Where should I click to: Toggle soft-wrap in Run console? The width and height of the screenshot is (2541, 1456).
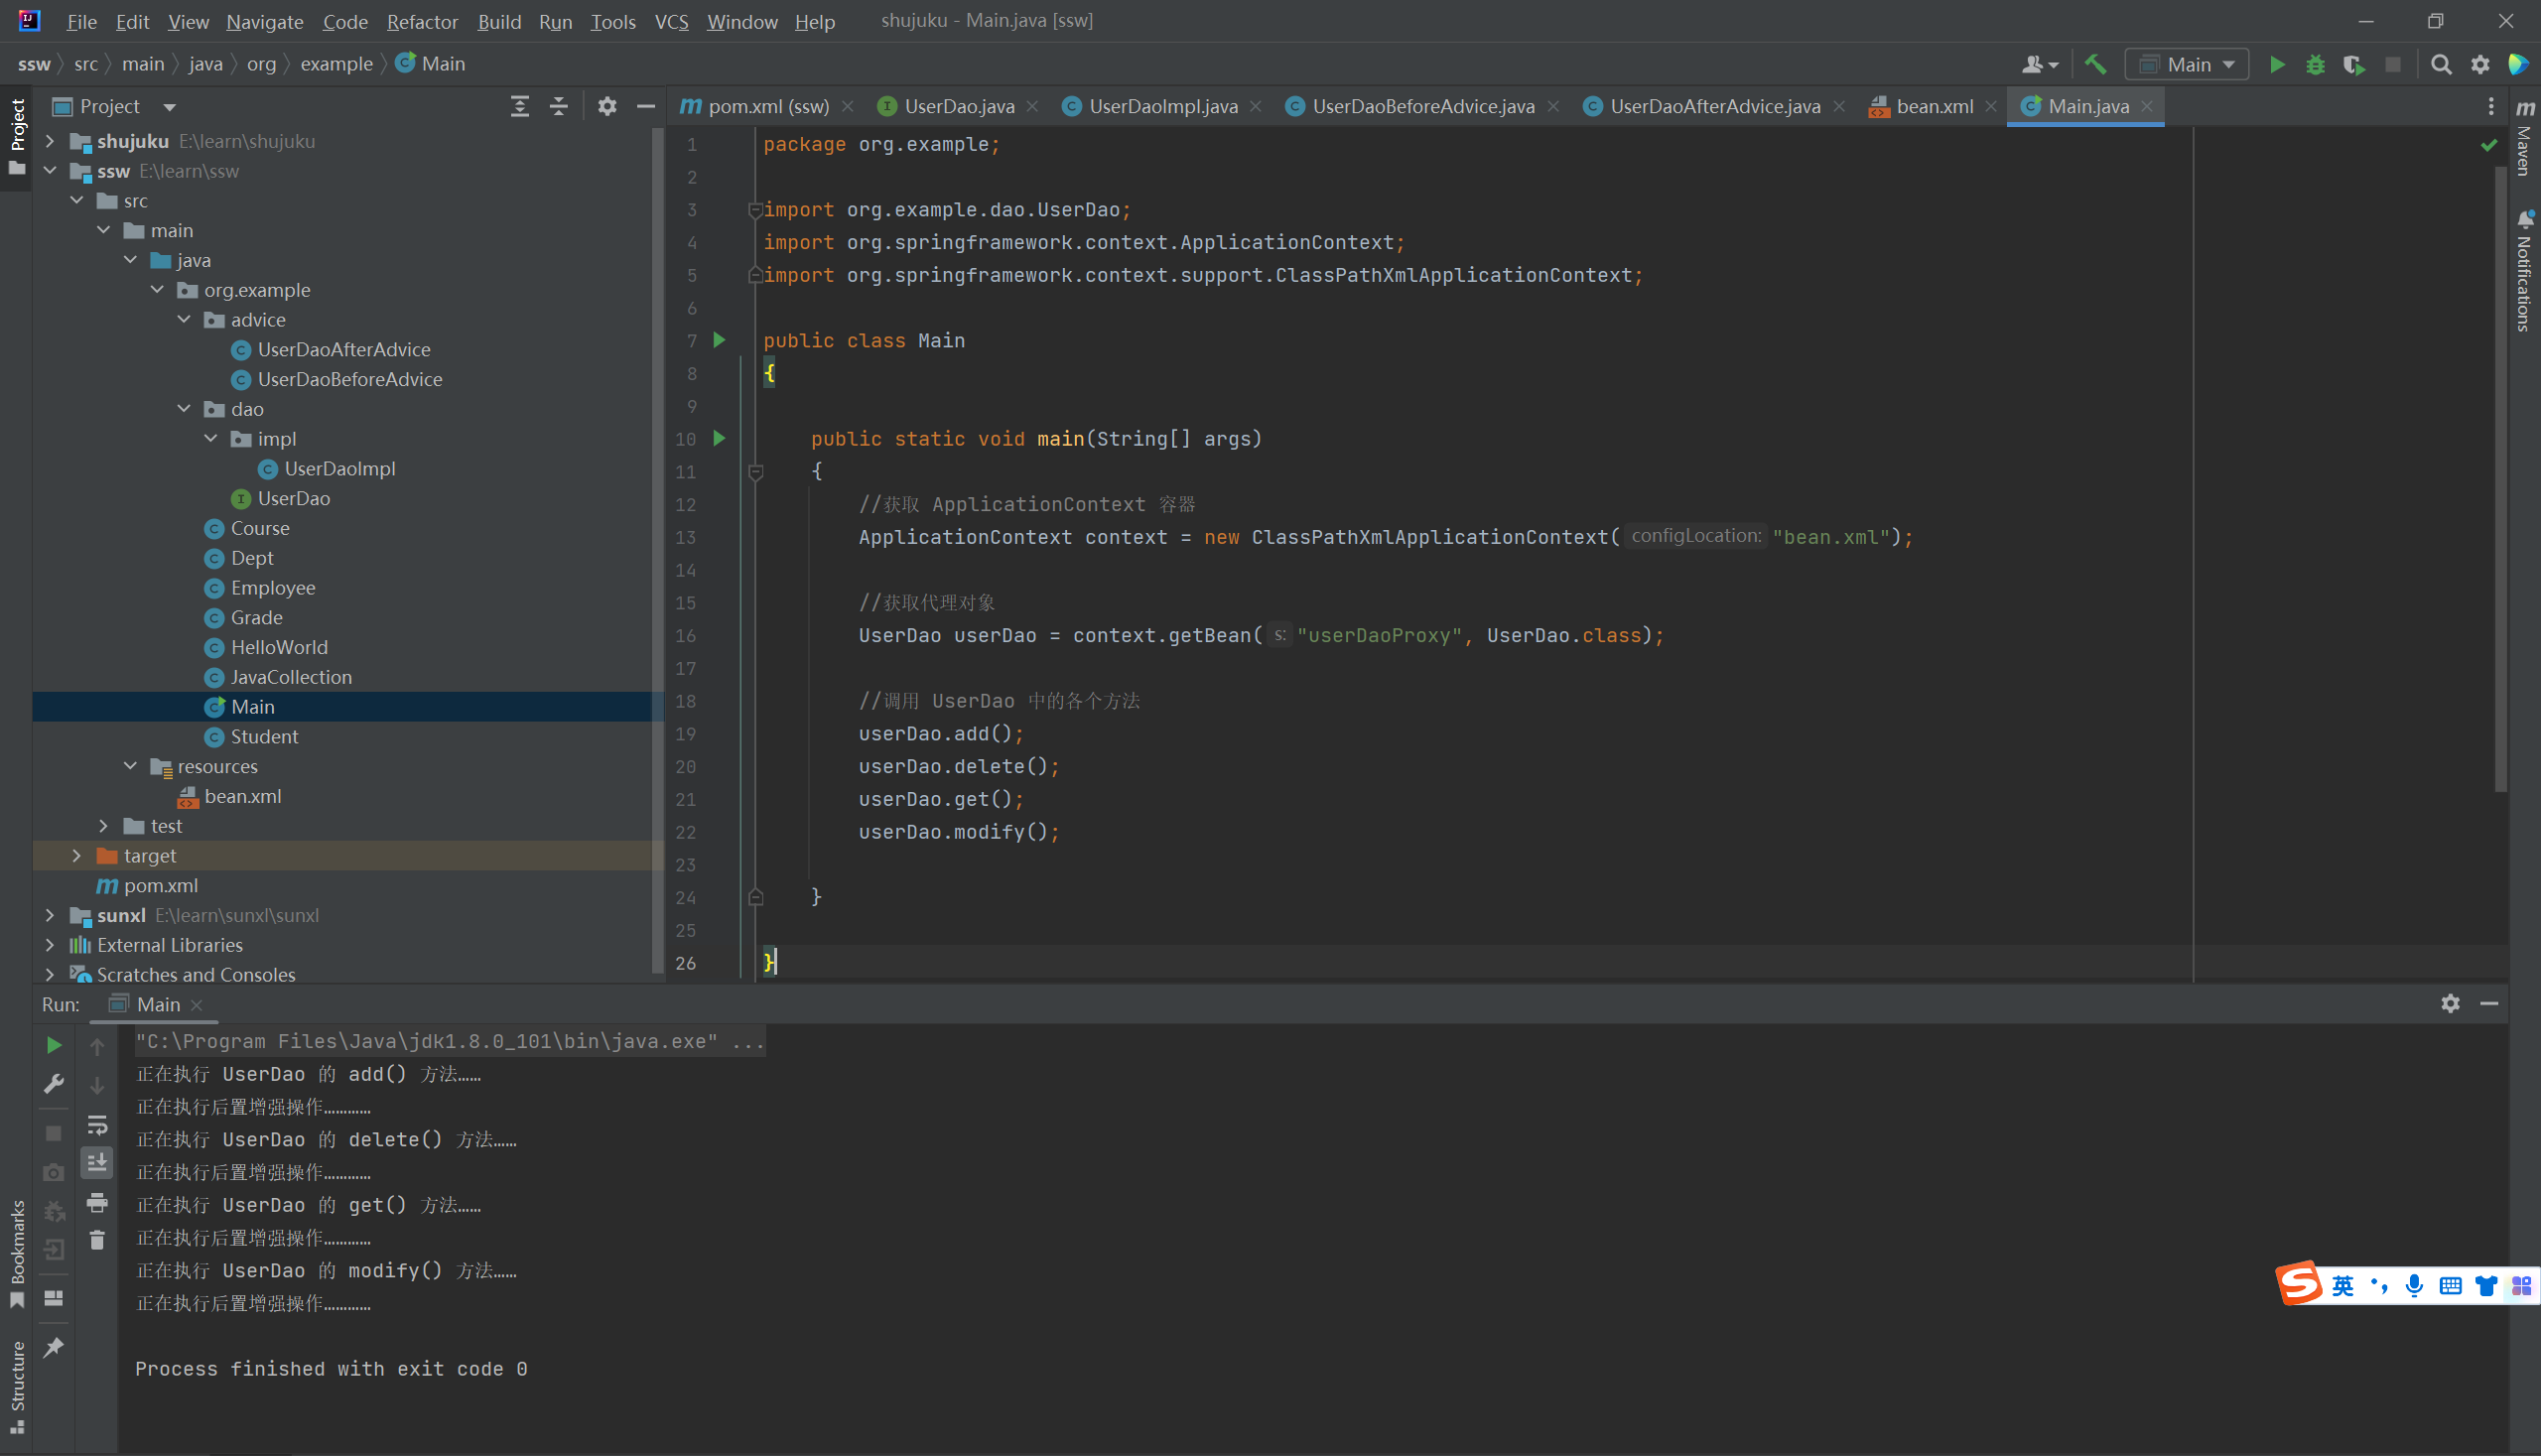pyautogui.click(x=97, y=1125)
